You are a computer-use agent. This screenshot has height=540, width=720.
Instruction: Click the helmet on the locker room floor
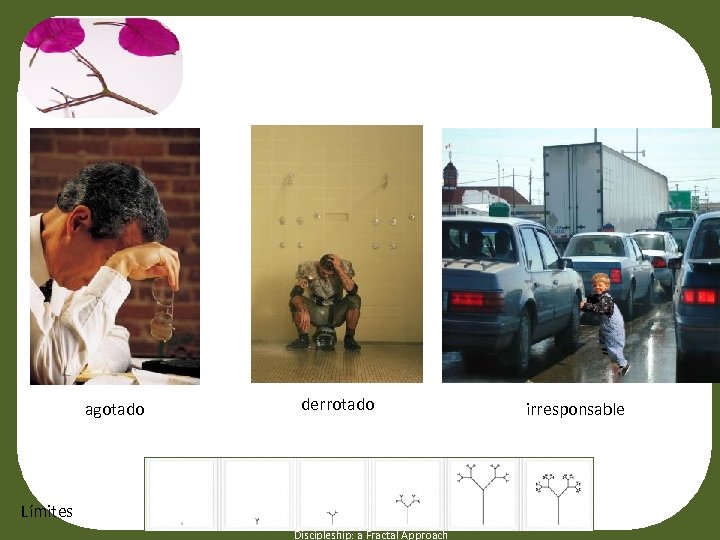click(x=325, y=339)
